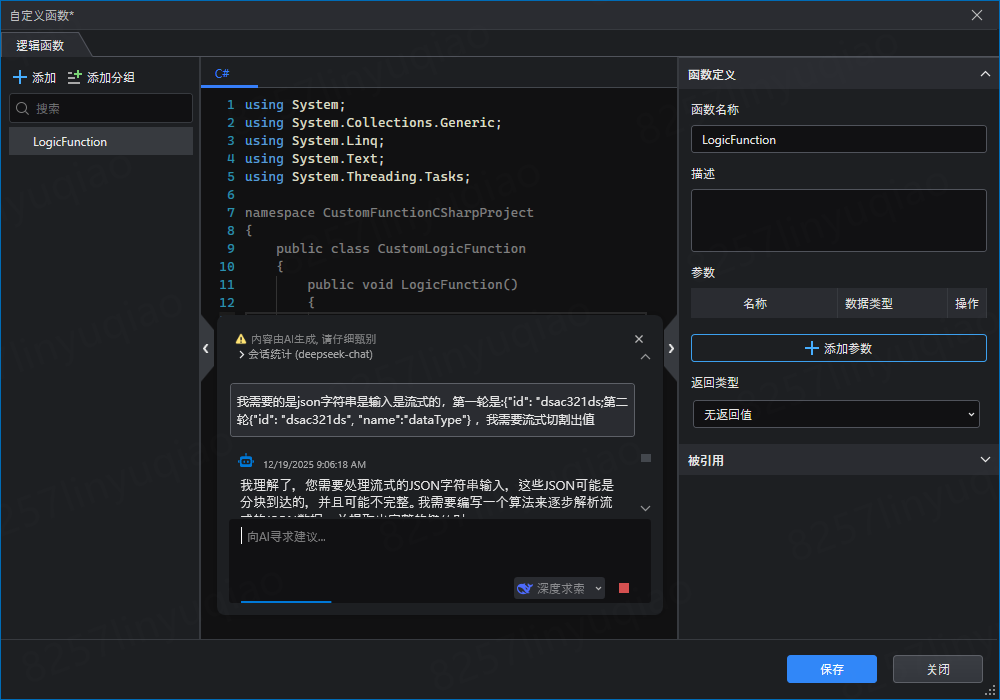Screen dimensions: 1000x700
Task: Stop AI generation with the red square
Action: (624, 588)
